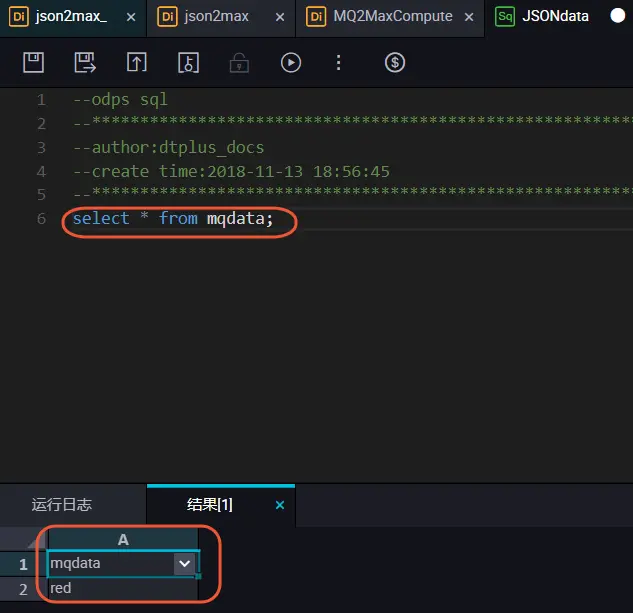The height and width of the screenshot is (613, 633).
Task: Click the greyed-out unlock icon
Action: (x=239, y=63)
